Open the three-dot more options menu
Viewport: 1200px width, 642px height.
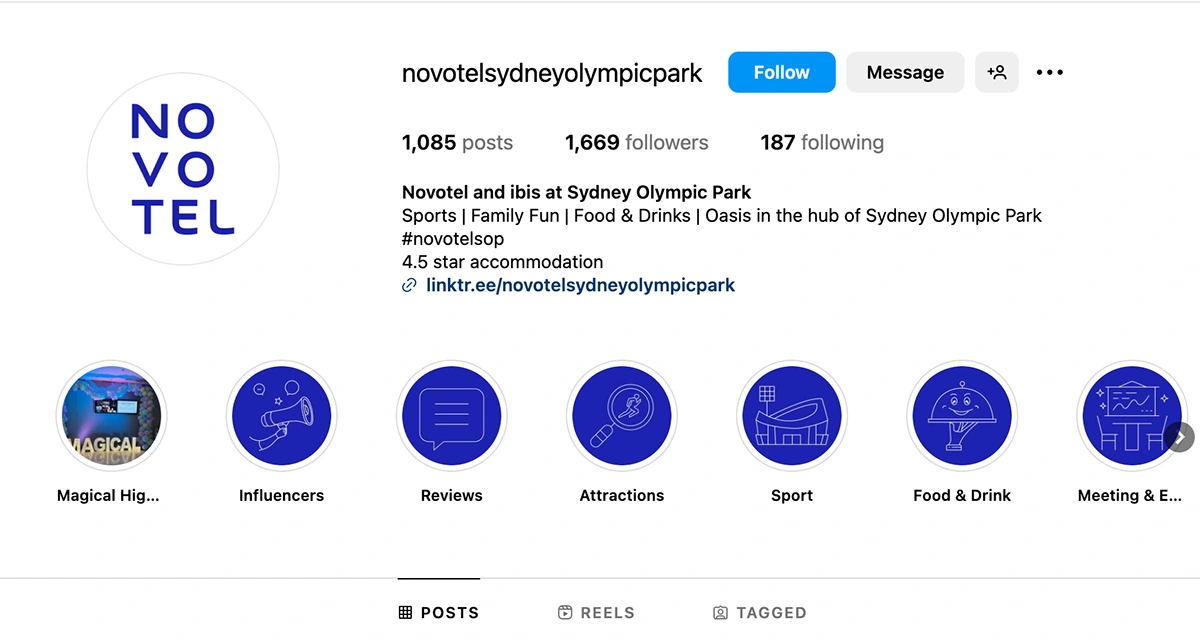[1050, 73]
